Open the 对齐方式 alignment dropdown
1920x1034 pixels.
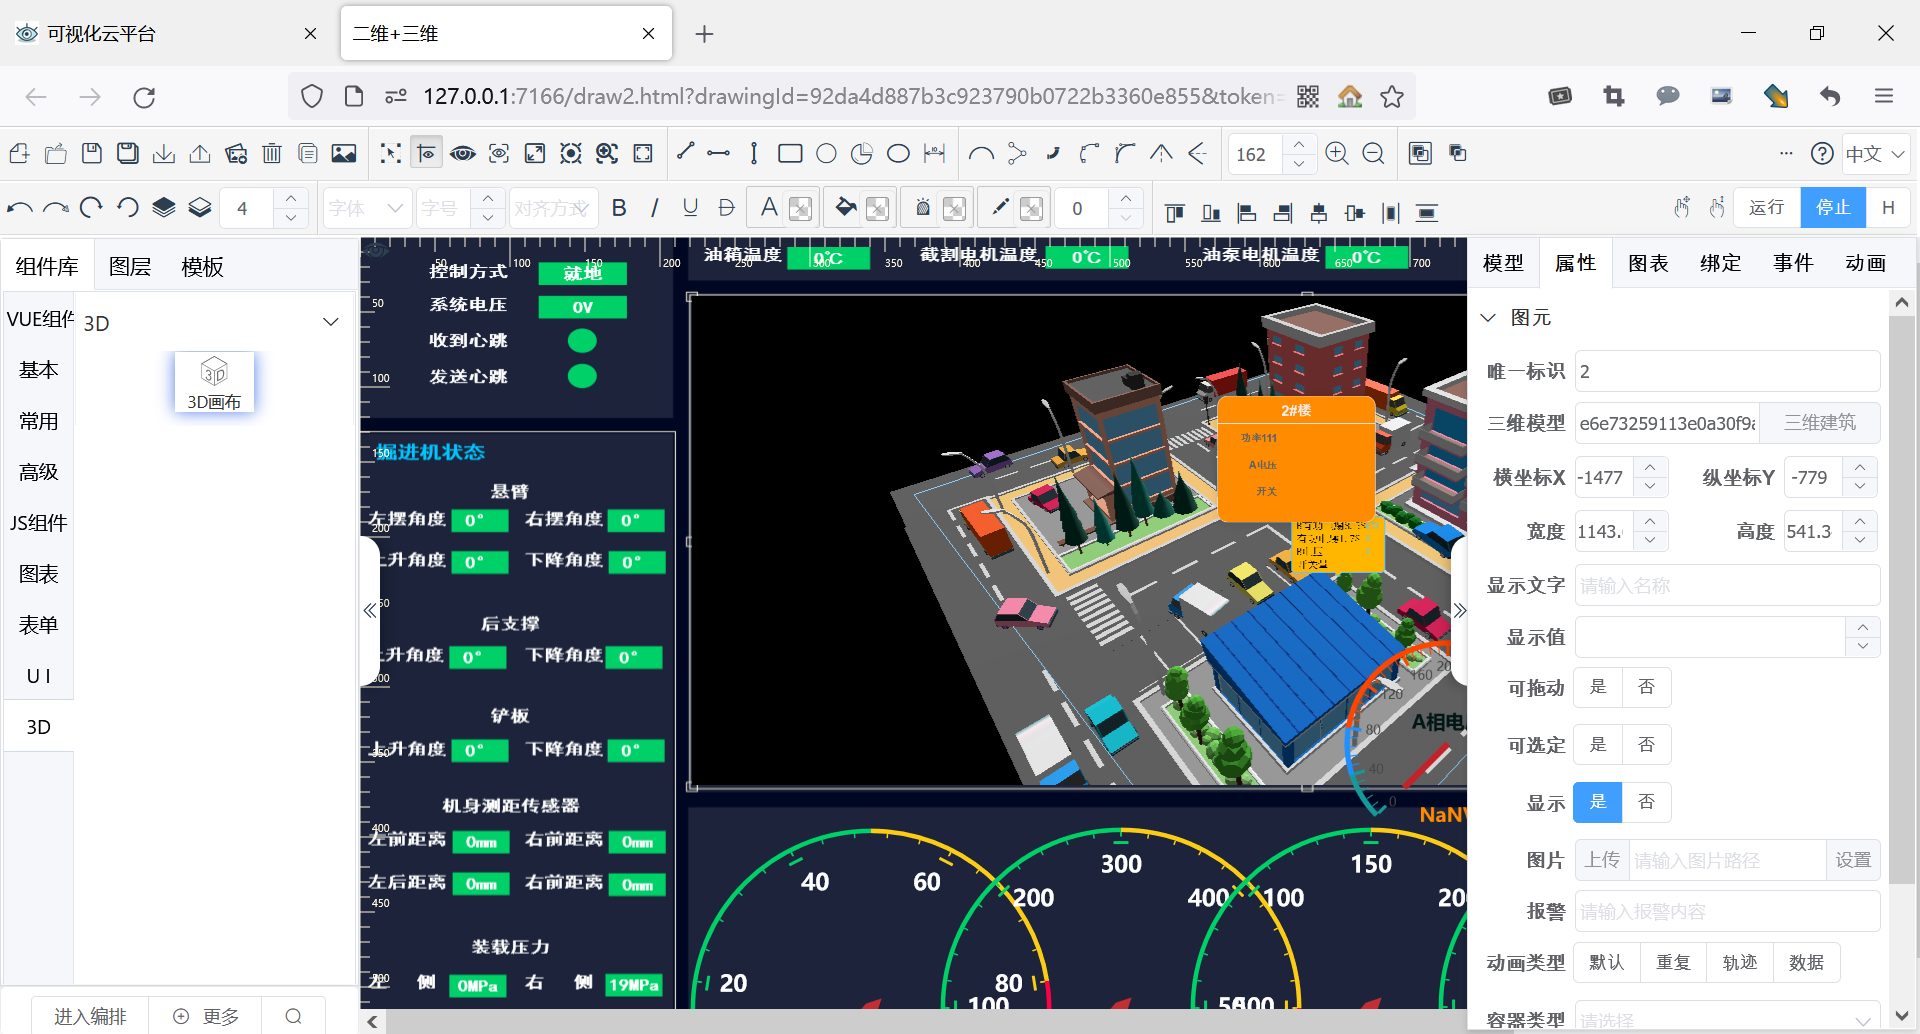point(553,208)
